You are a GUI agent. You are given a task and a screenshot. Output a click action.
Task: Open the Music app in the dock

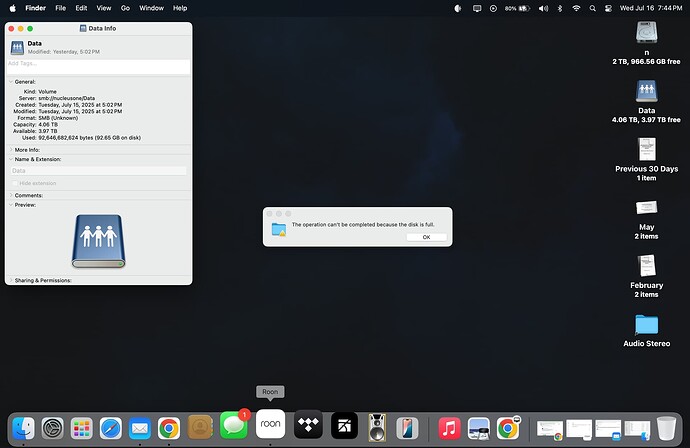click(449, 428)
